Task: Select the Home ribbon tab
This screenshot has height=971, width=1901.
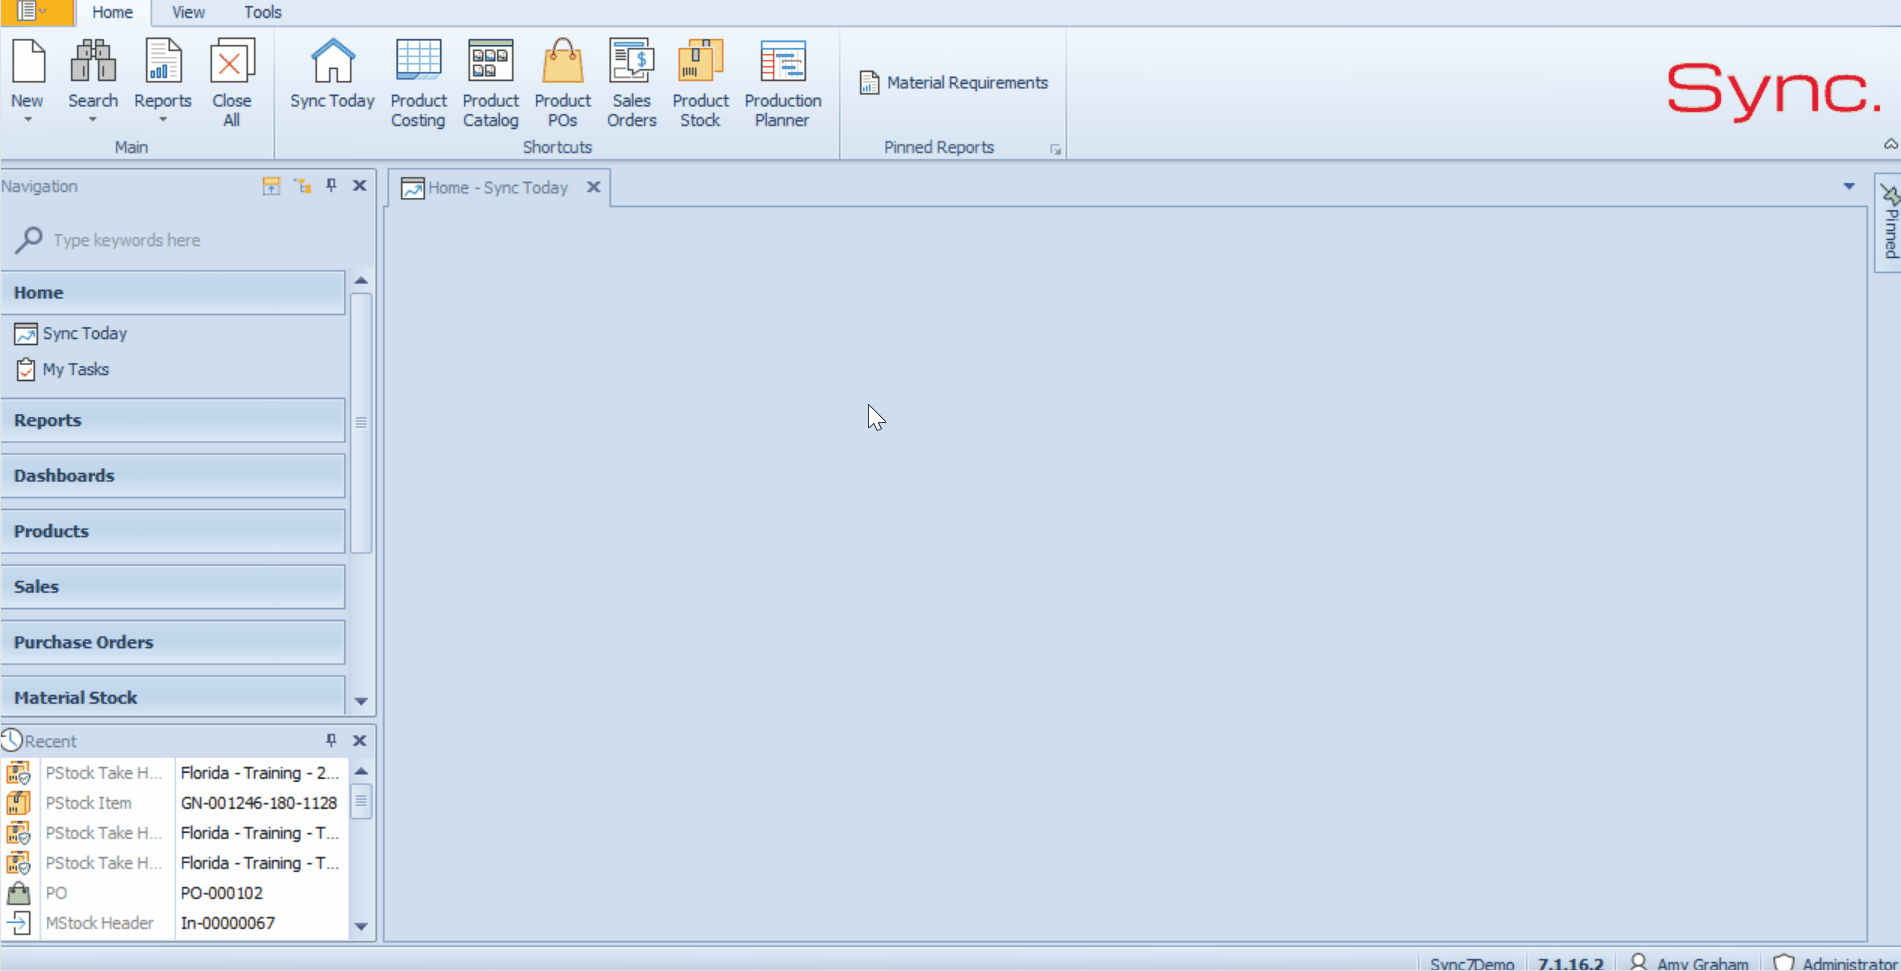Action: click(112, 13)
